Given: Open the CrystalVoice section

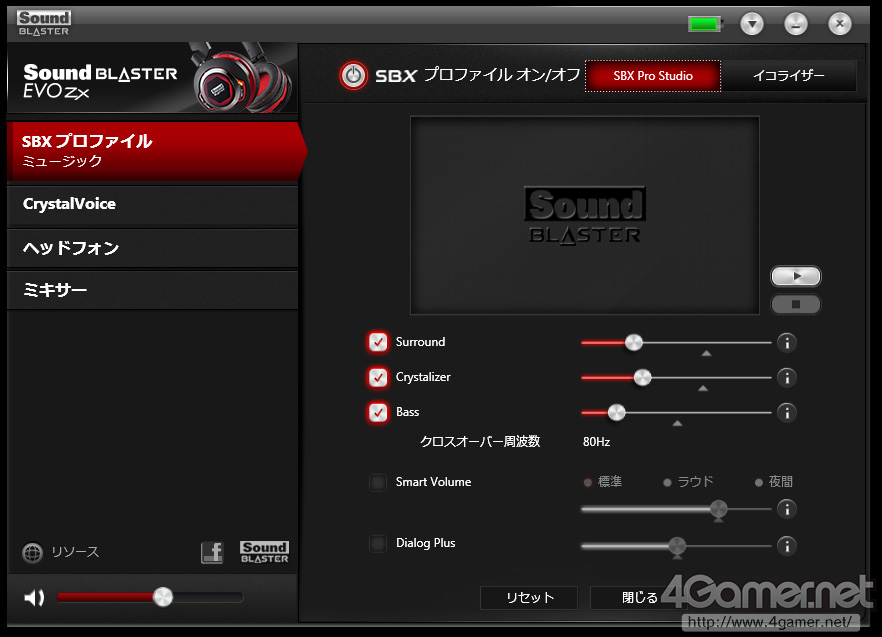Looking at the screenshot, I should (152, 204).
